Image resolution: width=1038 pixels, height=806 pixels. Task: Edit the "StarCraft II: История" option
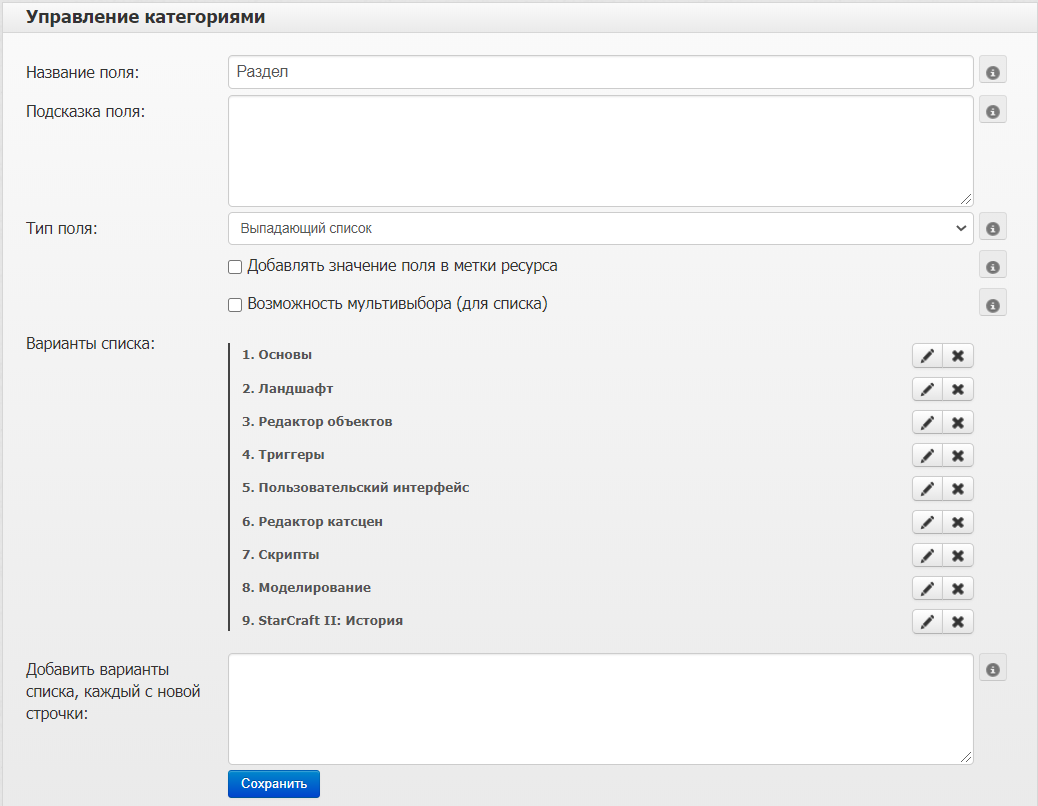(x=927, y=621)
